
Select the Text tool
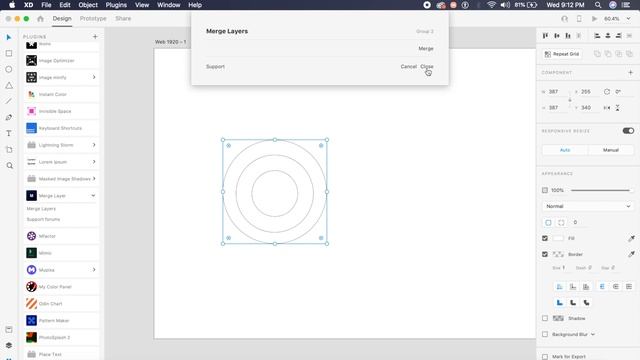[9, 133]
